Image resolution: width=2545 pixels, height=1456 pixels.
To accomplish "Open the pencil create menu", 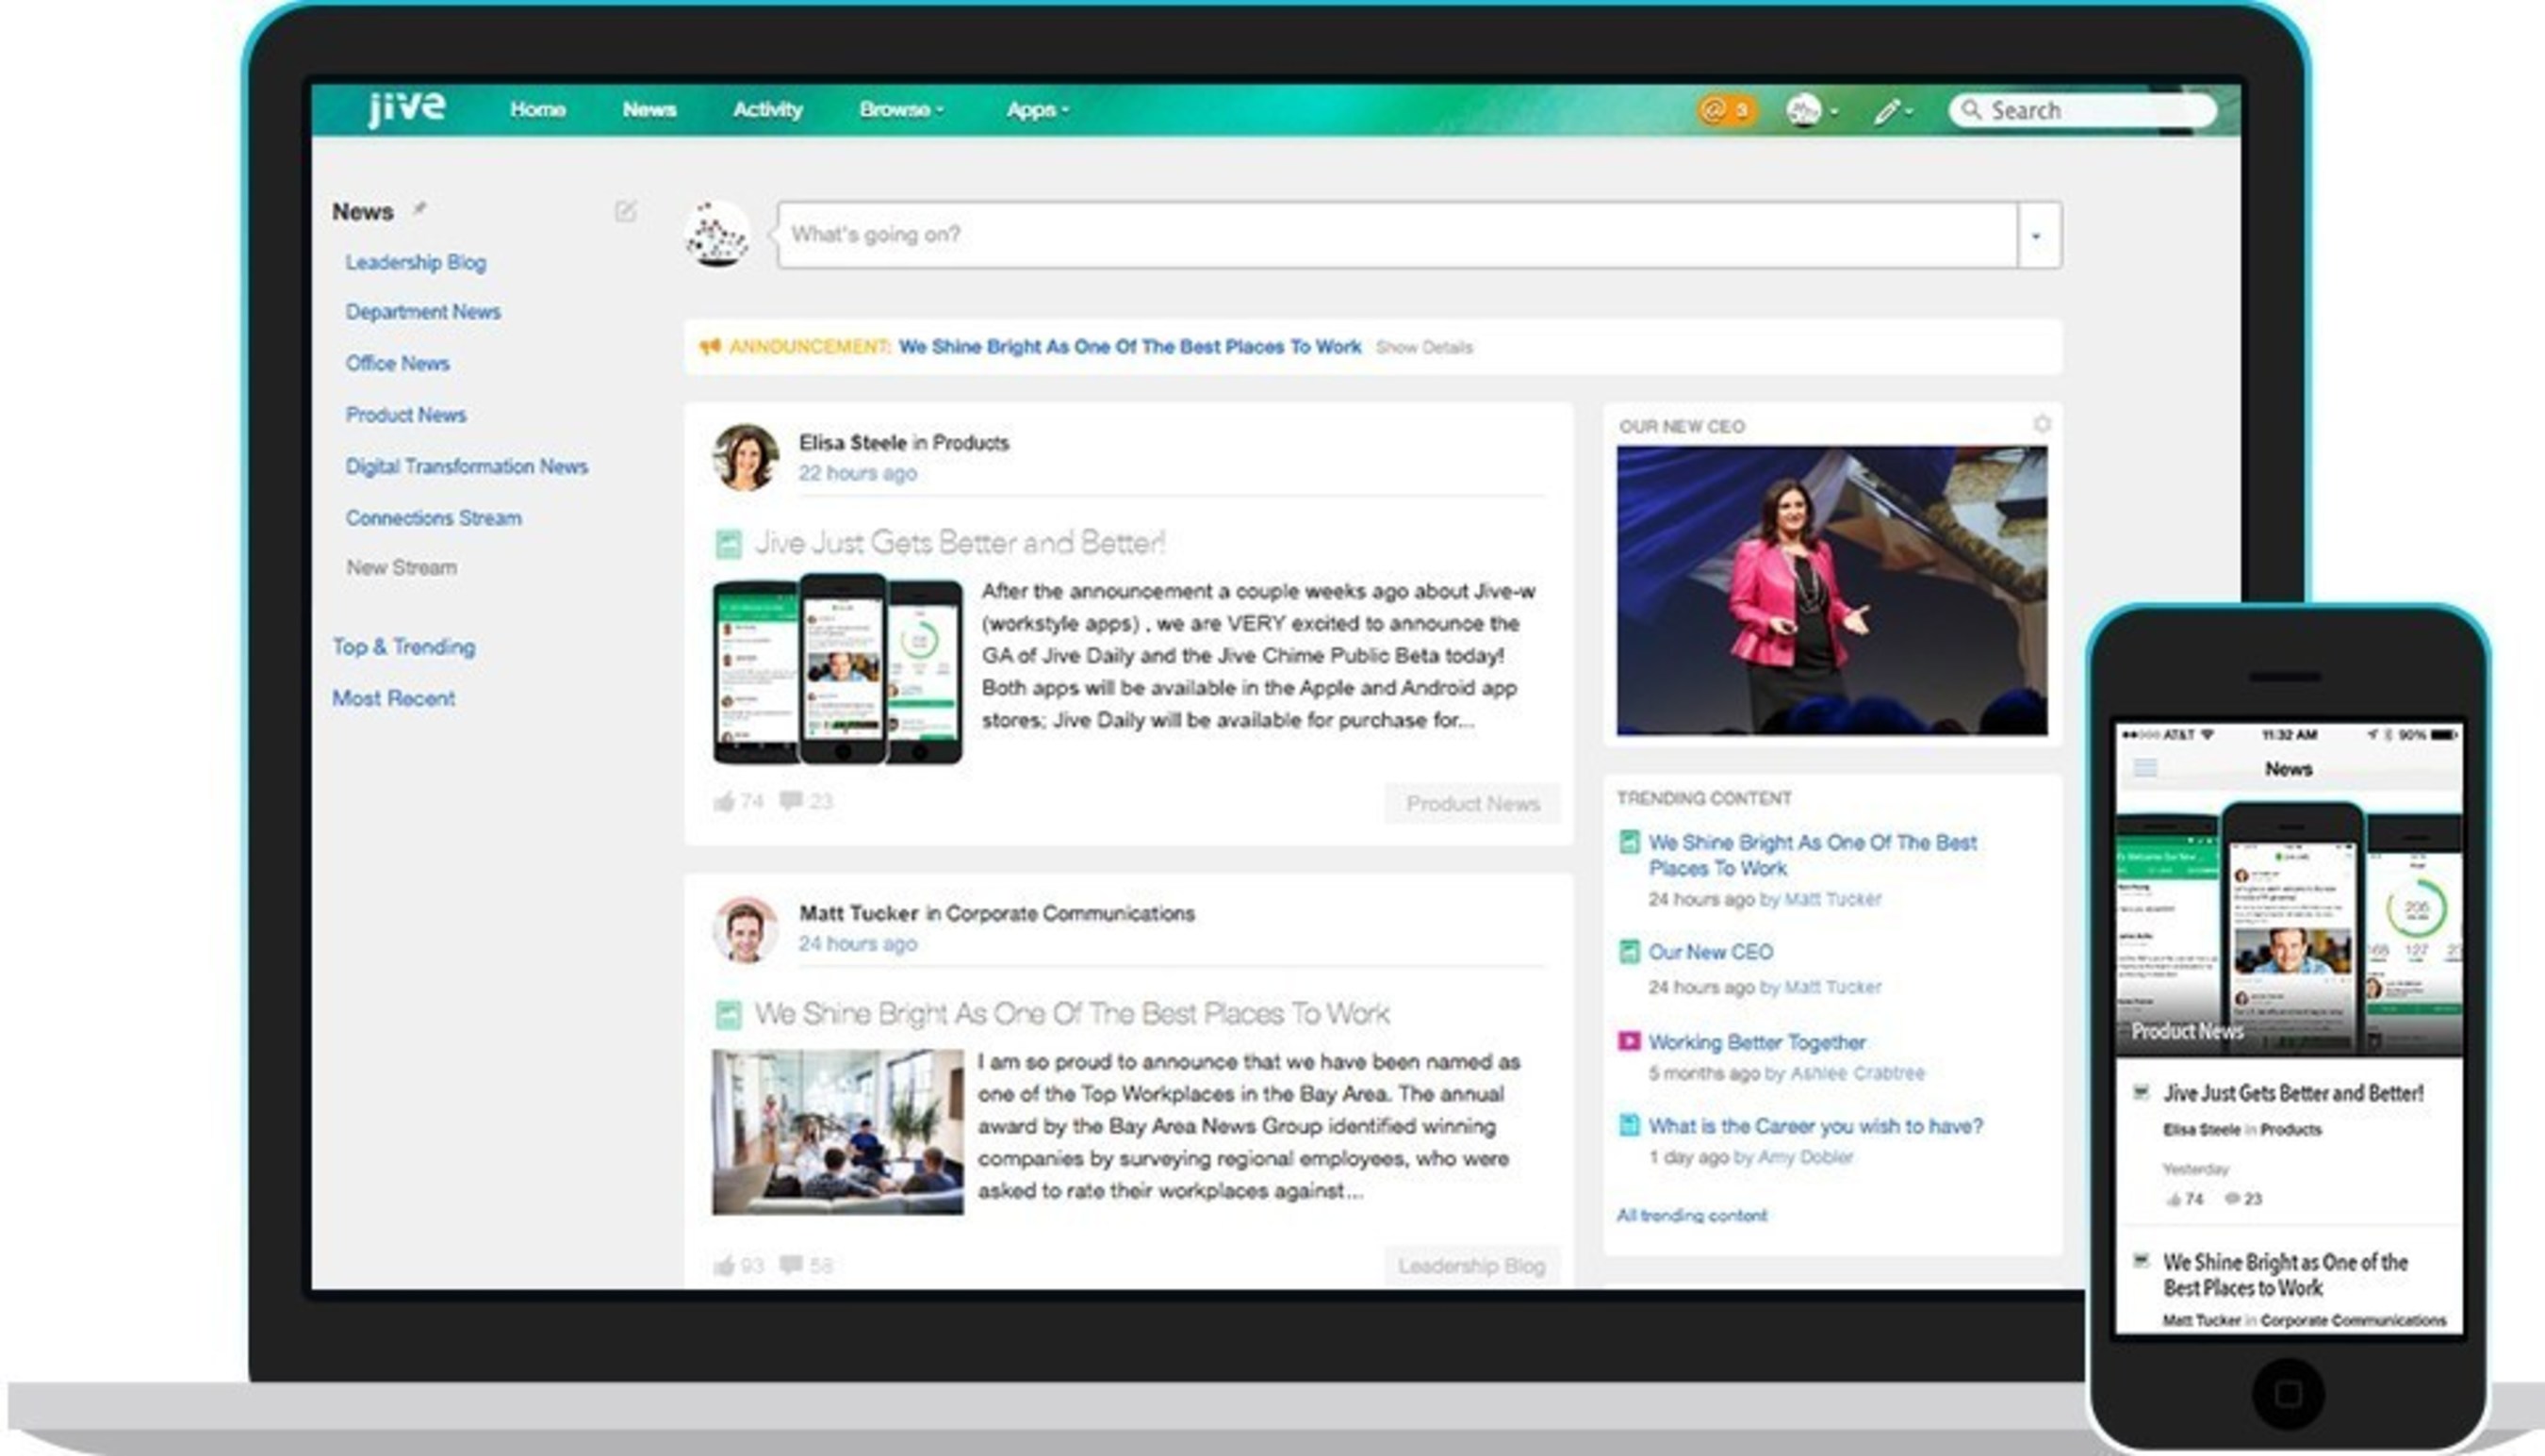I will coord(1891,111).
